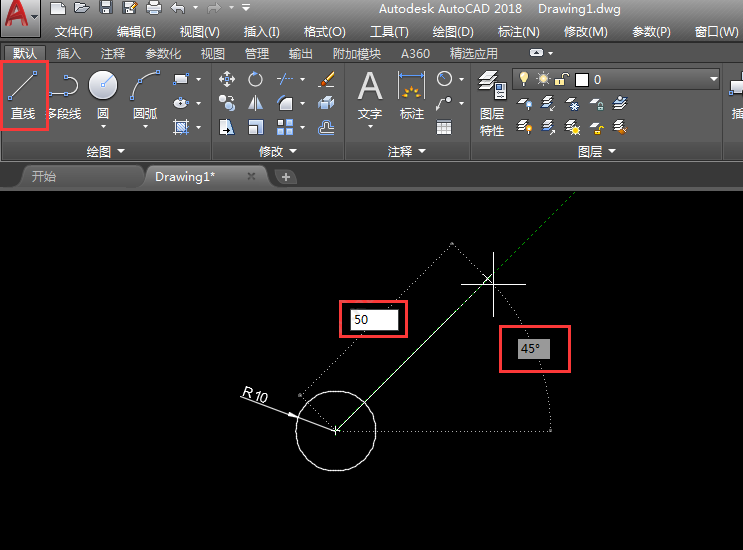Toggle layer 0 freeze sun icon
This screenshot has height=550, width=743.
coord(543,79)
